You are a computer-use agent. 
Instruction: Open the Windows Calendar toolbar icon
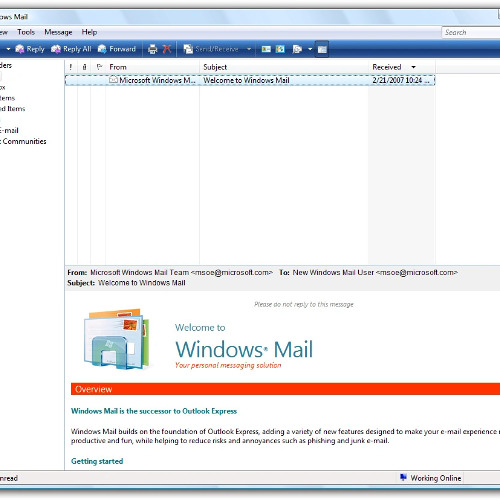click(x=280, y=49)
